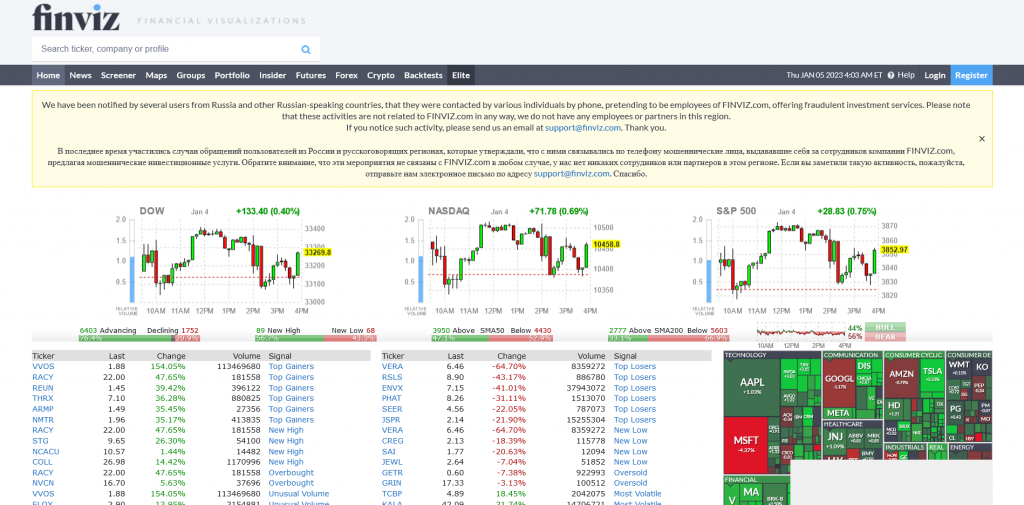The width and height of the screenshot is (1024, 505).
Task: Close the yellow fraud warning banner
Action: [x=981, y=139]
